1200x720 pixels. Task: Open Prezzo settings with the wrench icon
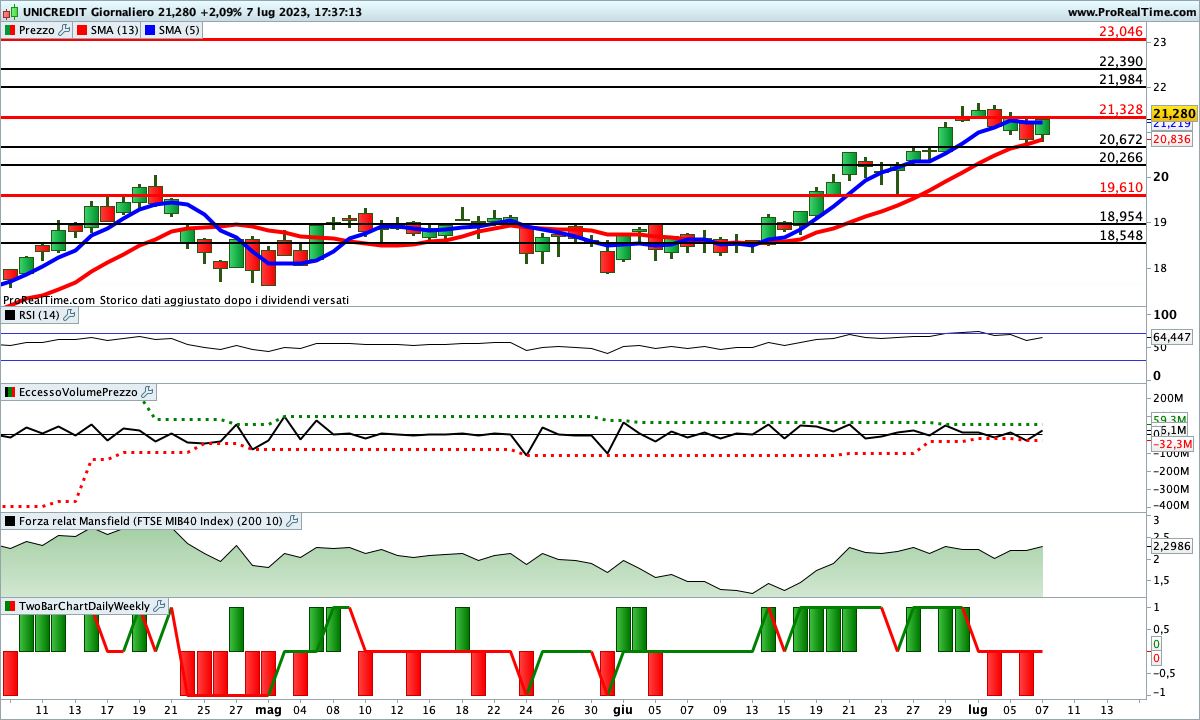click(64, 30)
